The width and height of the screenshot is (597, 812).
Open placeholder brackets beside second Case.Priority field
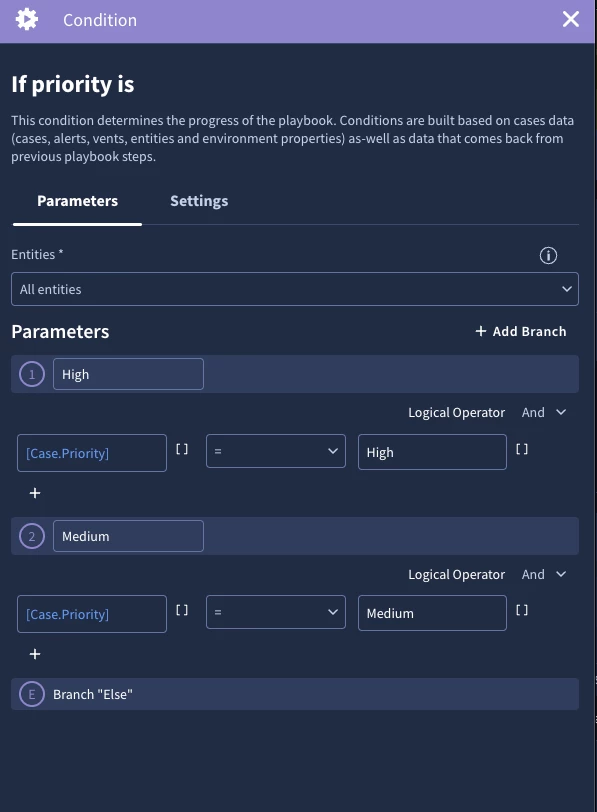[182, 611]
